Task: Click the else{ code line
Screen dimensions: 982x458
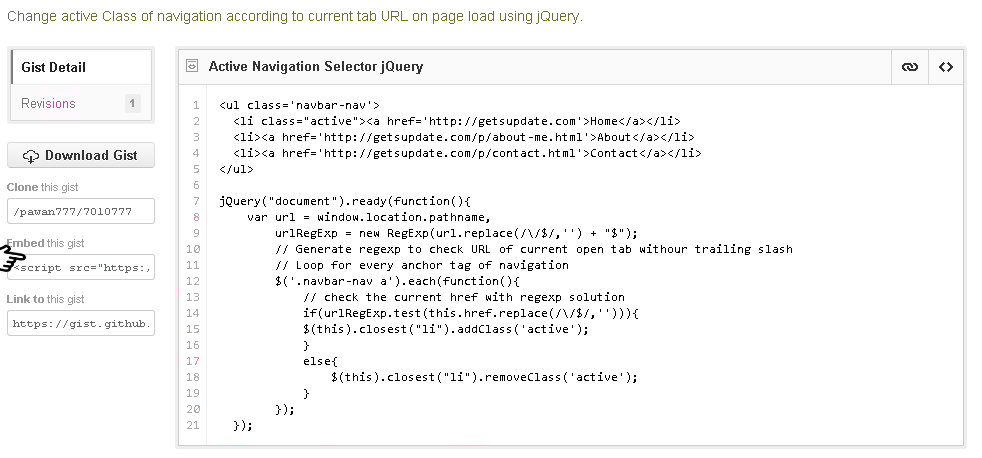Action: 321,362
